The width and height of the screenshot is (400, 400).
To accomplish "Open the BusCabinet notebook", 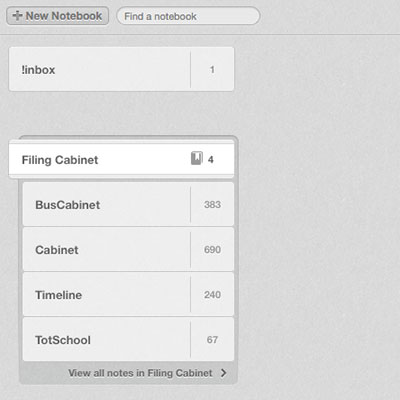I will 128,204.
